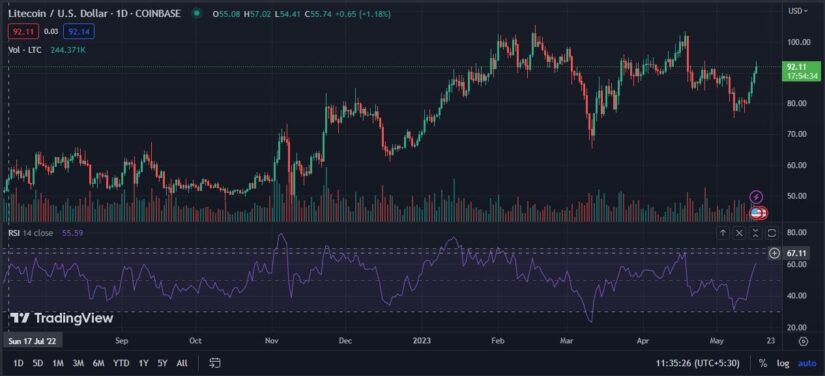The width and height of the screenshot is (825, 376).
Task: Select the 1D time range
Action: (18, 363)
